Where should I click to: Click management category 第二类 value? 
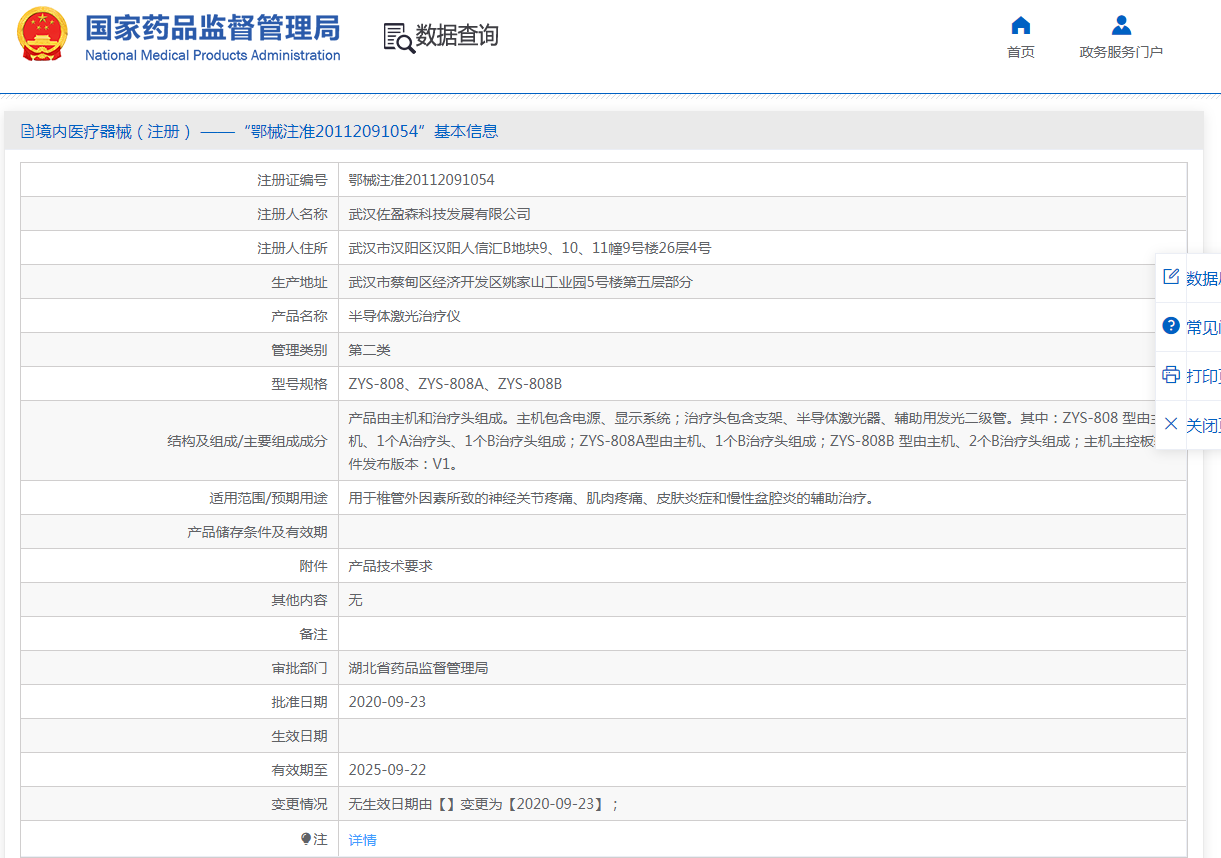click(369, 350)
